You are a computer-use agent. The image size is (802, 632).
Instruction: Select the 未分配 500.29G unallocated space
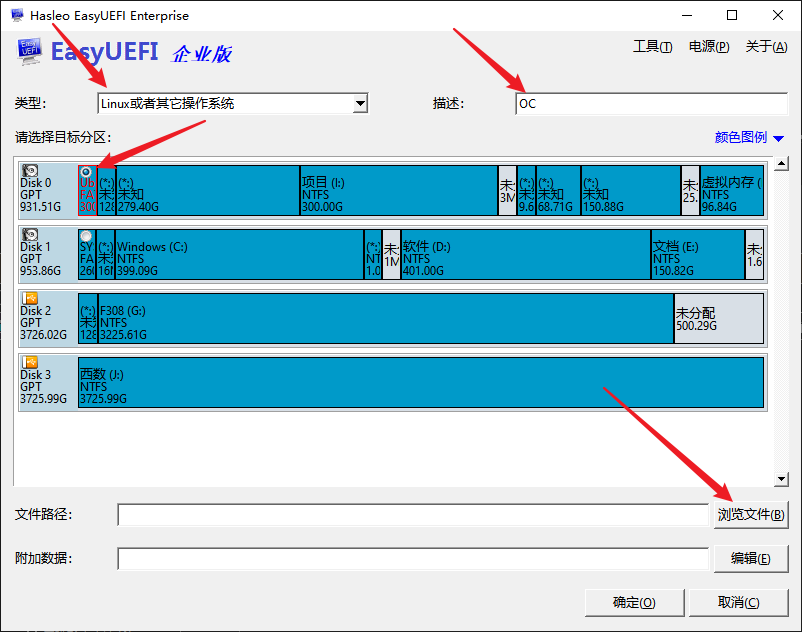(x=719, y=318)
